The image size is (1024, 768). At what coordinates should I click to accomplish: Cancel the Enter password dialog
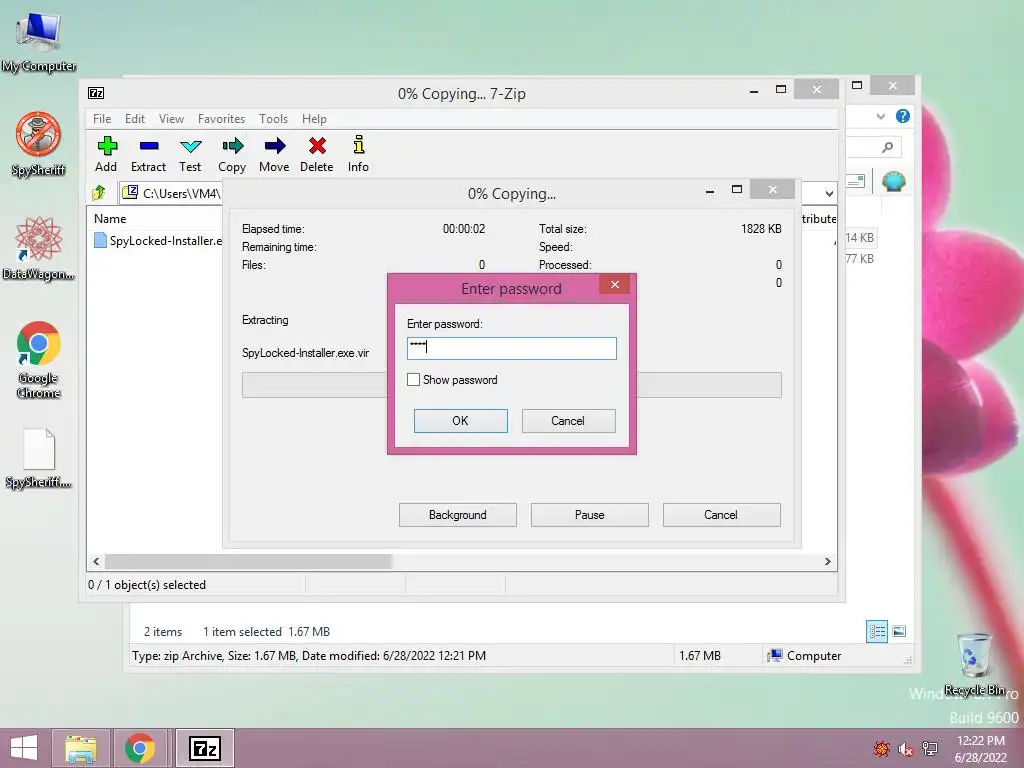coord(568,421)
